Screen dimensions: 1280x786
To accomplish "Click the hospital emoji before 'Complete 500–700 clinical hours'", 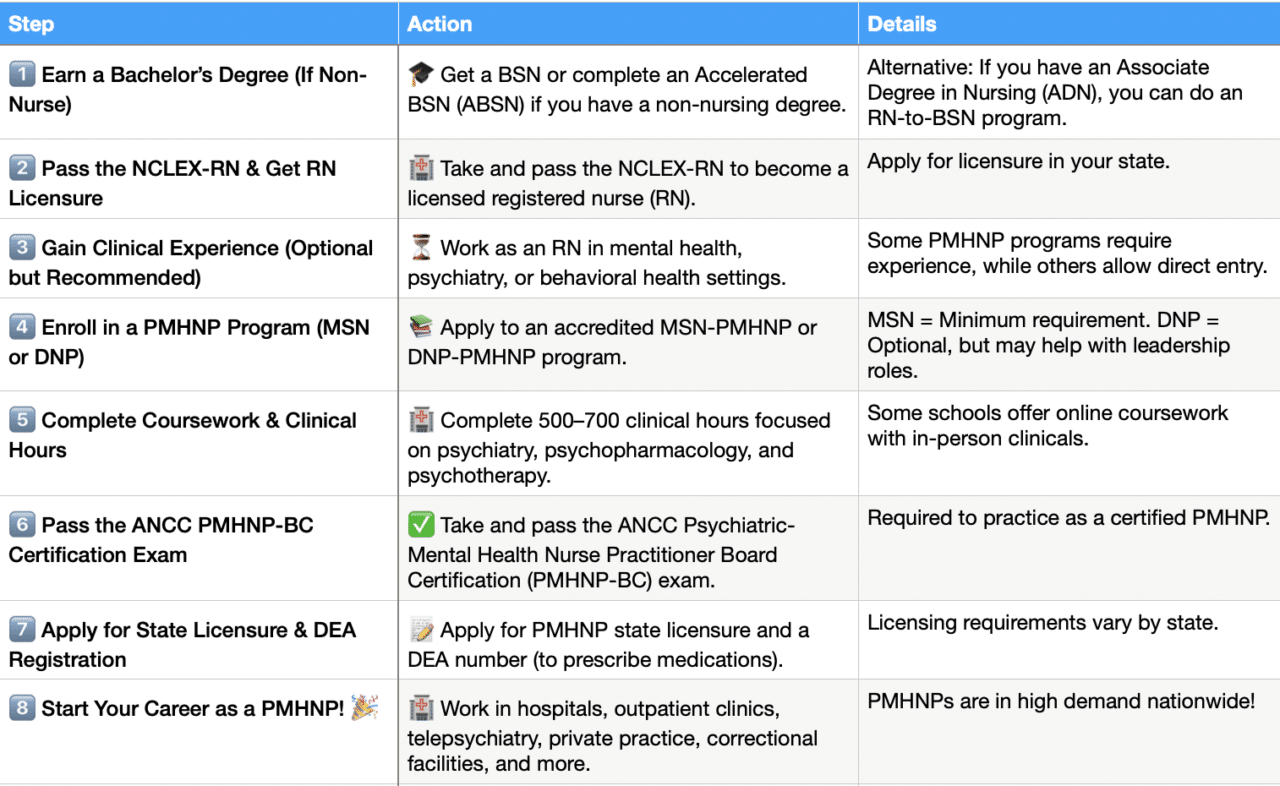I will [x=421, y=420].
